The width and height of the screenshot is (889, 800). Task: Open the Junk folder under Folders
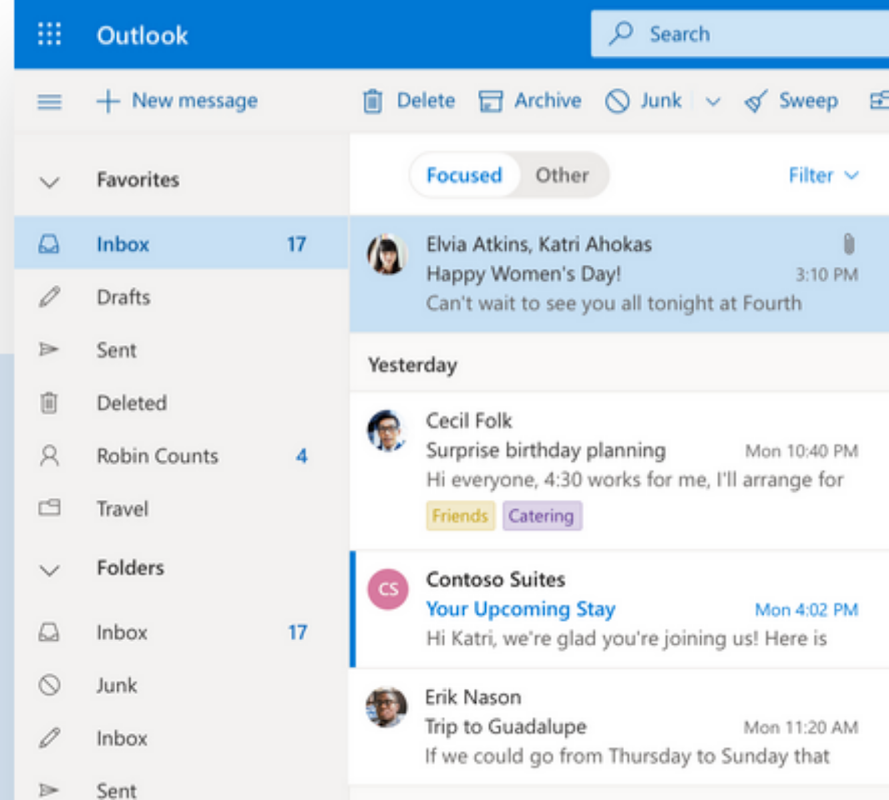click(181, 685)
